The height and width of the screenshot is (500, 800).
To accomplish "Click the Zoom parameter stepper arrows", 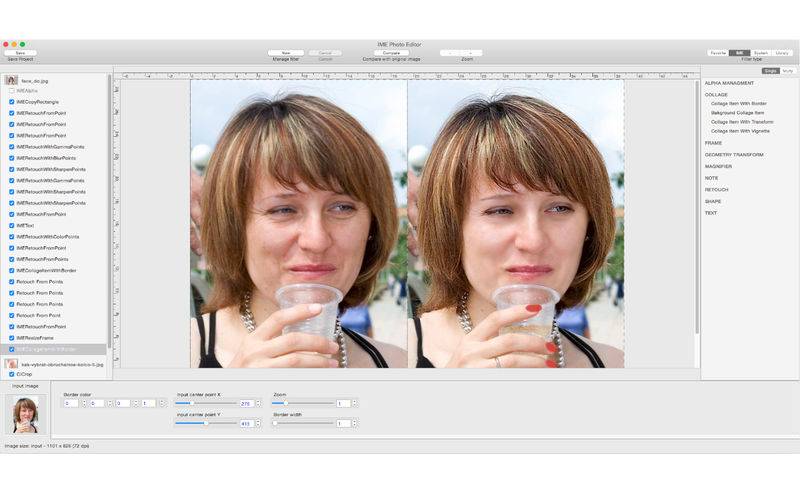I will (x=355, y=404).
